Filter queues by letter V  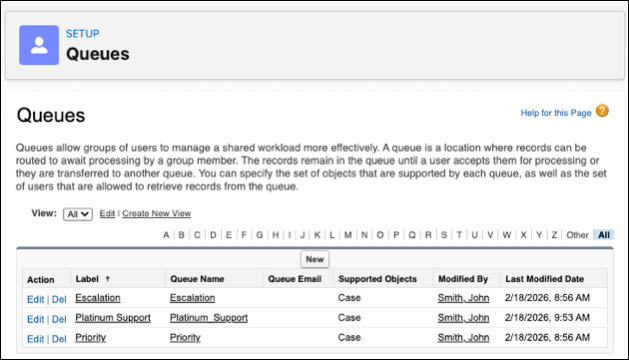[x=490, y=235]
